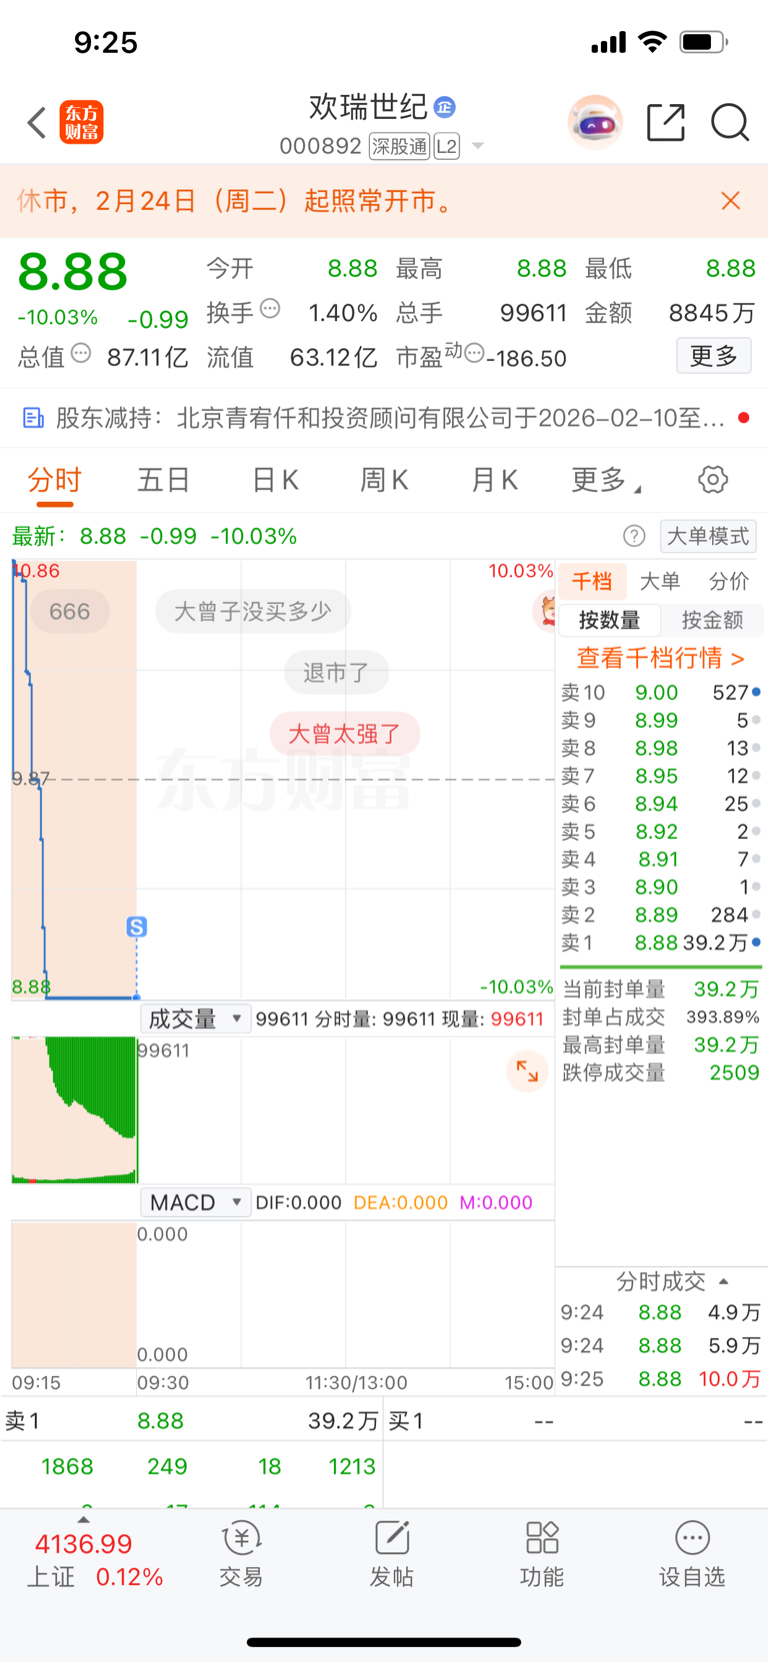The width and height of the screenshot is (768, 1663).
Task: Go back using the left arrow
Action: coord(37,123)
